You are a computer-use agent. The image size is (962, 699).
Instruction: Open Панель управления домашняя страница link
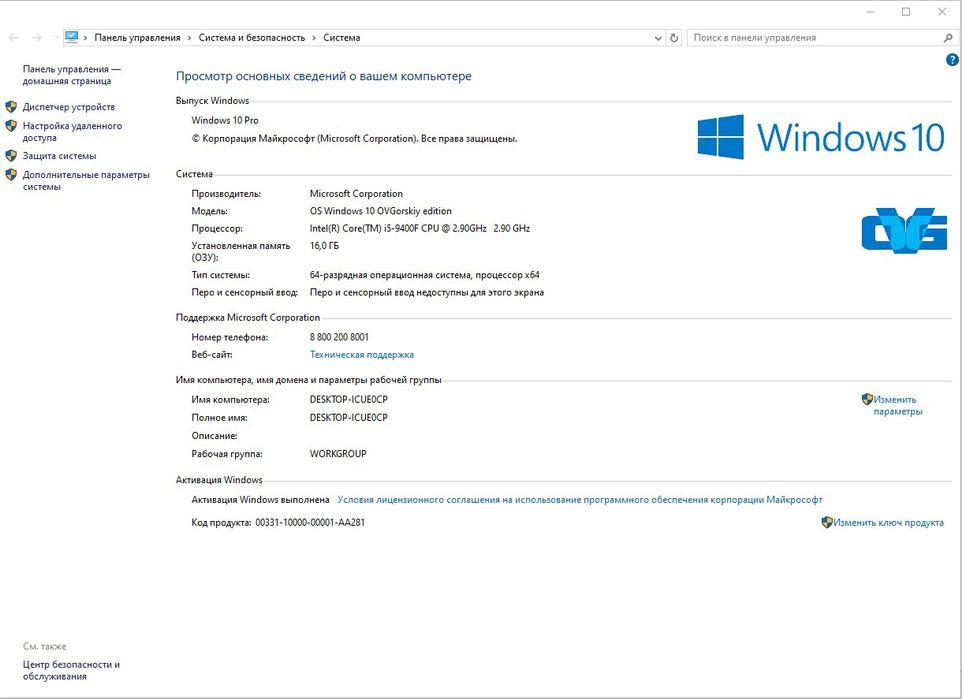72,75
